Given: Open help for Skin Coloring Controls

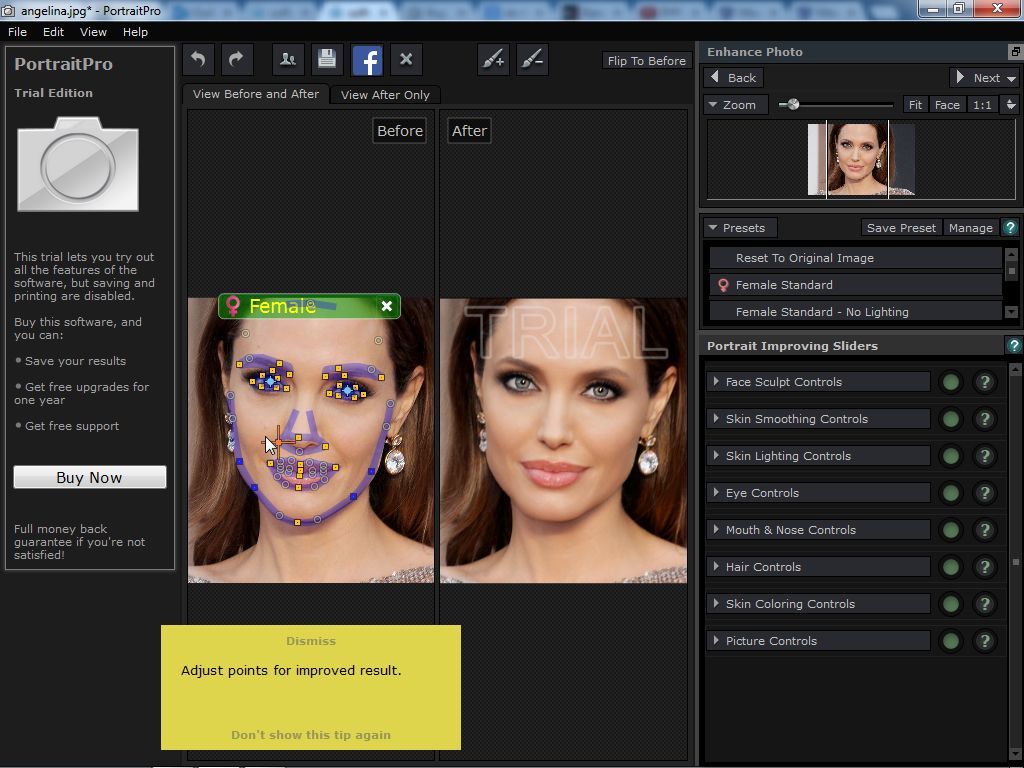Looking at the screenshot, I should tap(985, 604).
